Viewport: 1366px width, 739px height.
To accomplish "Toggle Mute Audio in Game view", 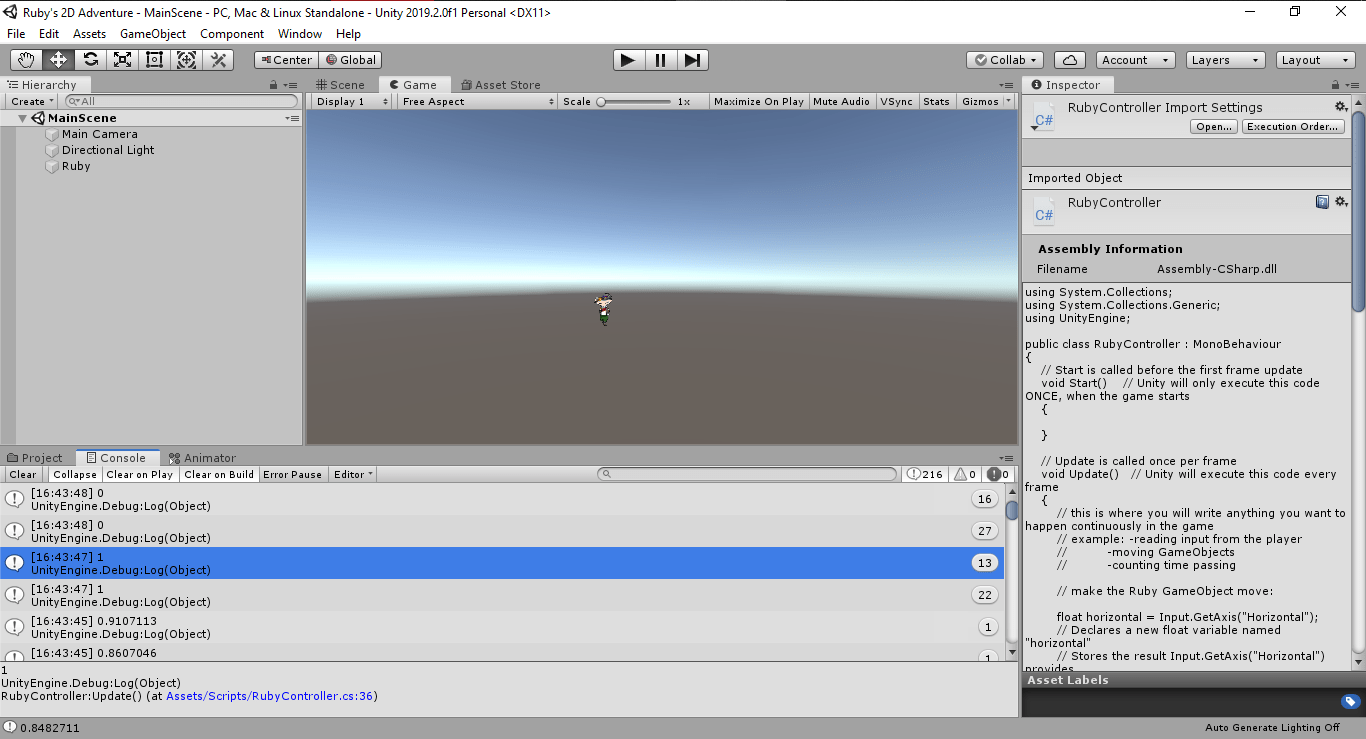I will tap(841, 101).
